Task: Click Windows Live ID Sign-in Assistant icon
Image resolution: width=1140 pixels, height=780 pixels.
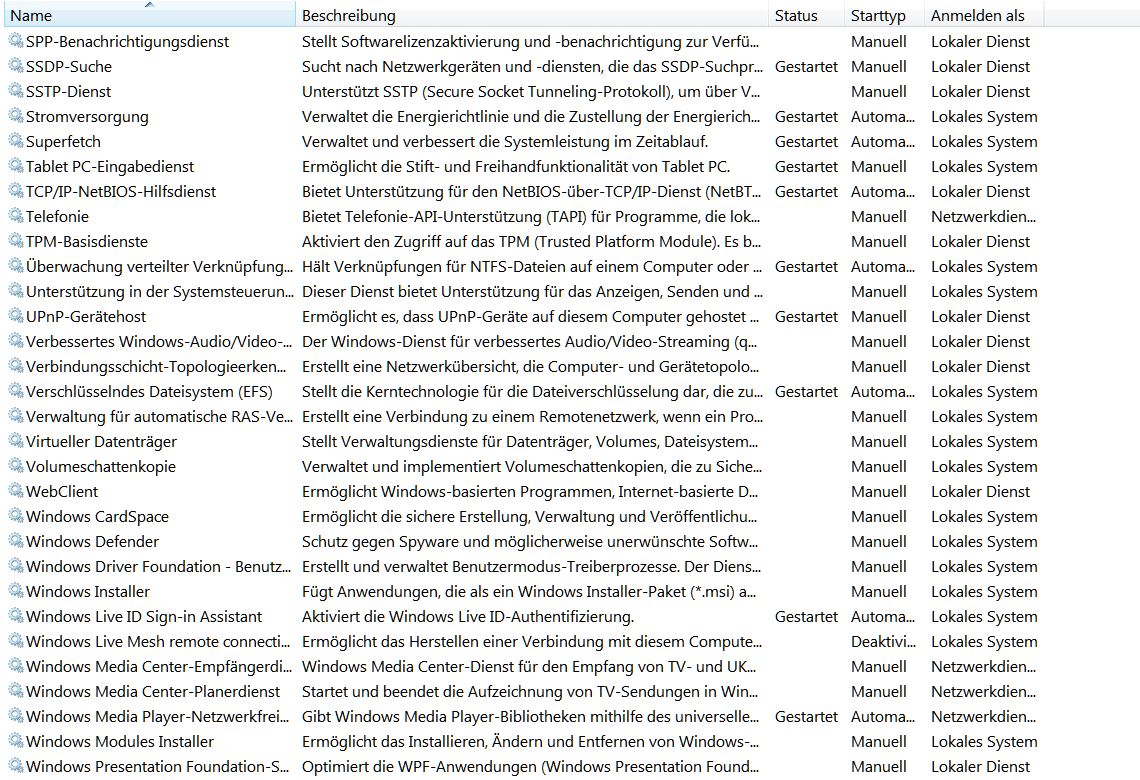Action: click(15, 616)
